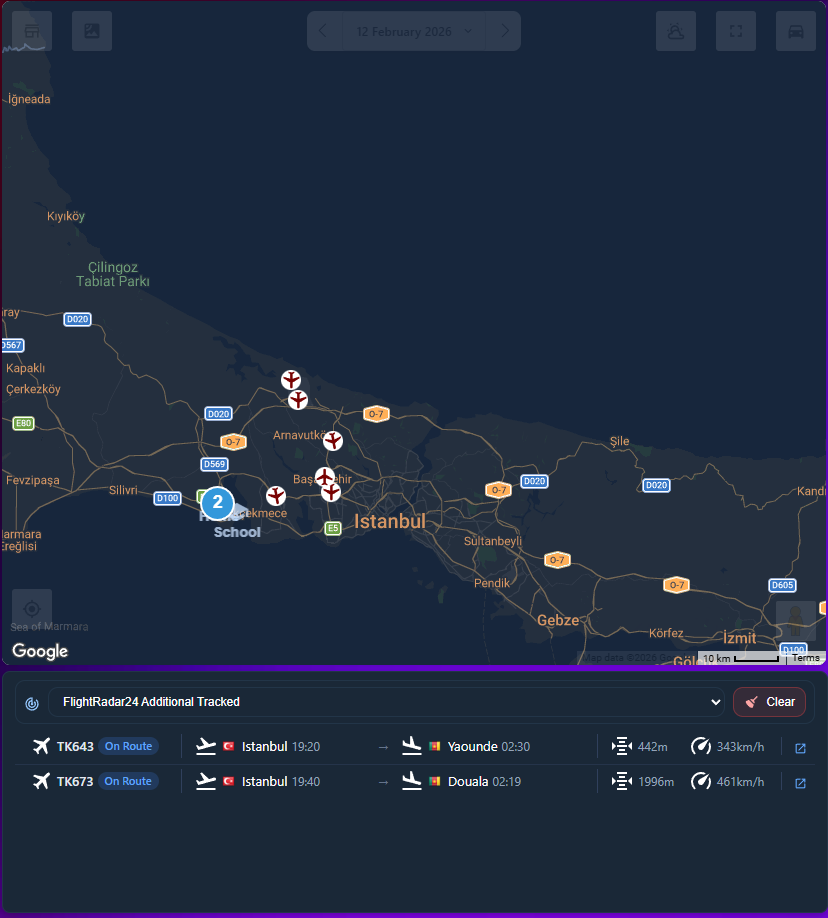The height and width of the screenshot is (918, 828).
Task: Click the car traffic icon button
Action: [796, 31]
